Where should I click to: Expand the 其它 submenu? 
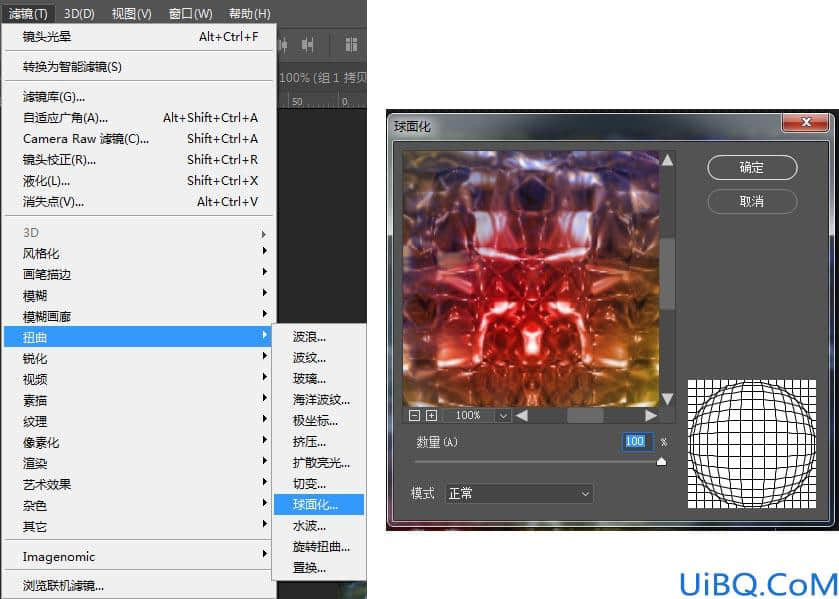(138, 526)
